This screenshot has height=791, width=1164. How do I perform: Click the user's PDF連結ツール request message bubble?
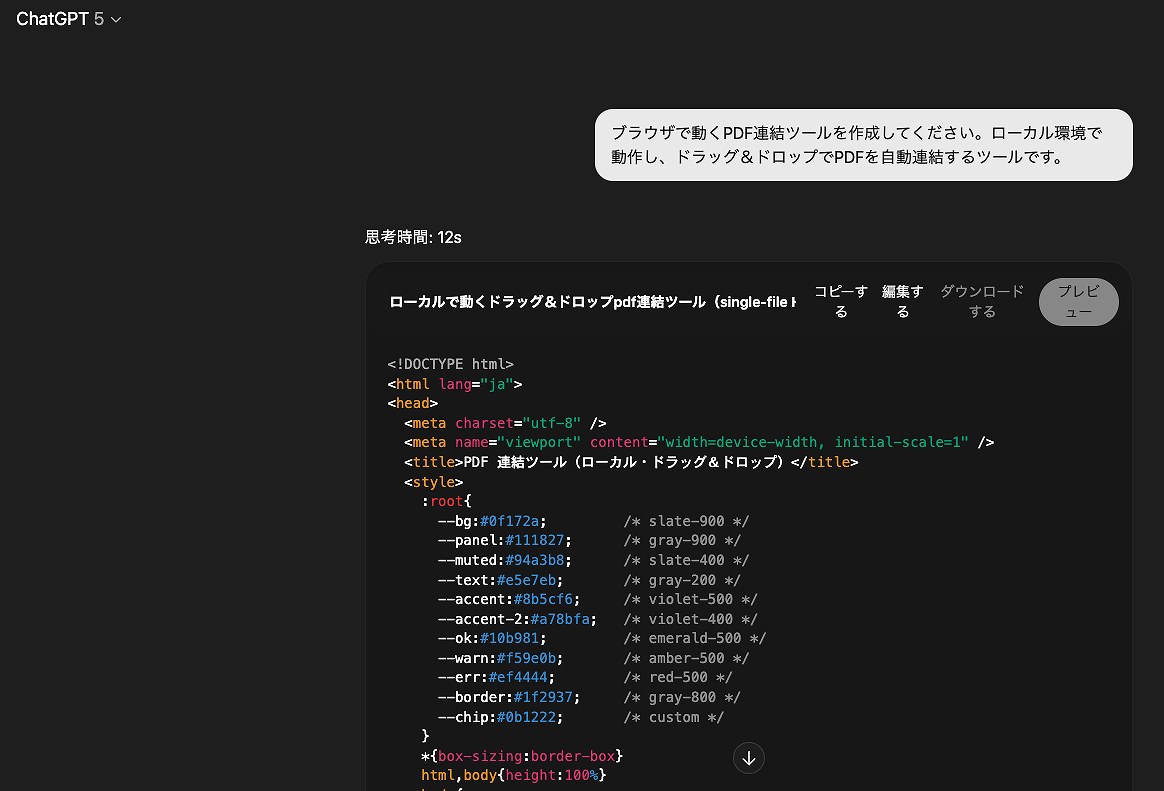tap(863, 145)
